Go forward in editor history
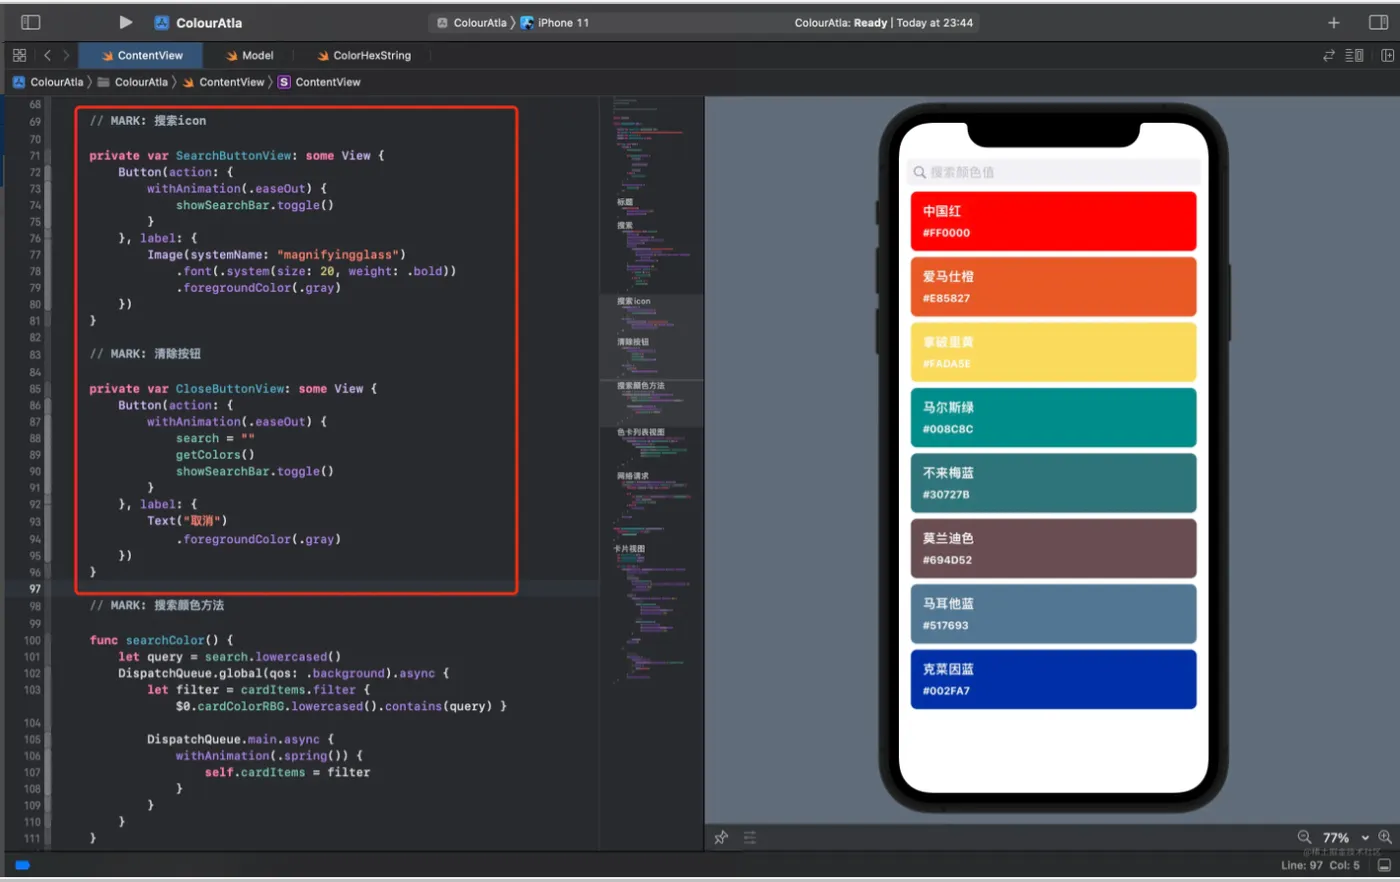The height and width of the screenshot is (882, 1400). tap(66, 55)
